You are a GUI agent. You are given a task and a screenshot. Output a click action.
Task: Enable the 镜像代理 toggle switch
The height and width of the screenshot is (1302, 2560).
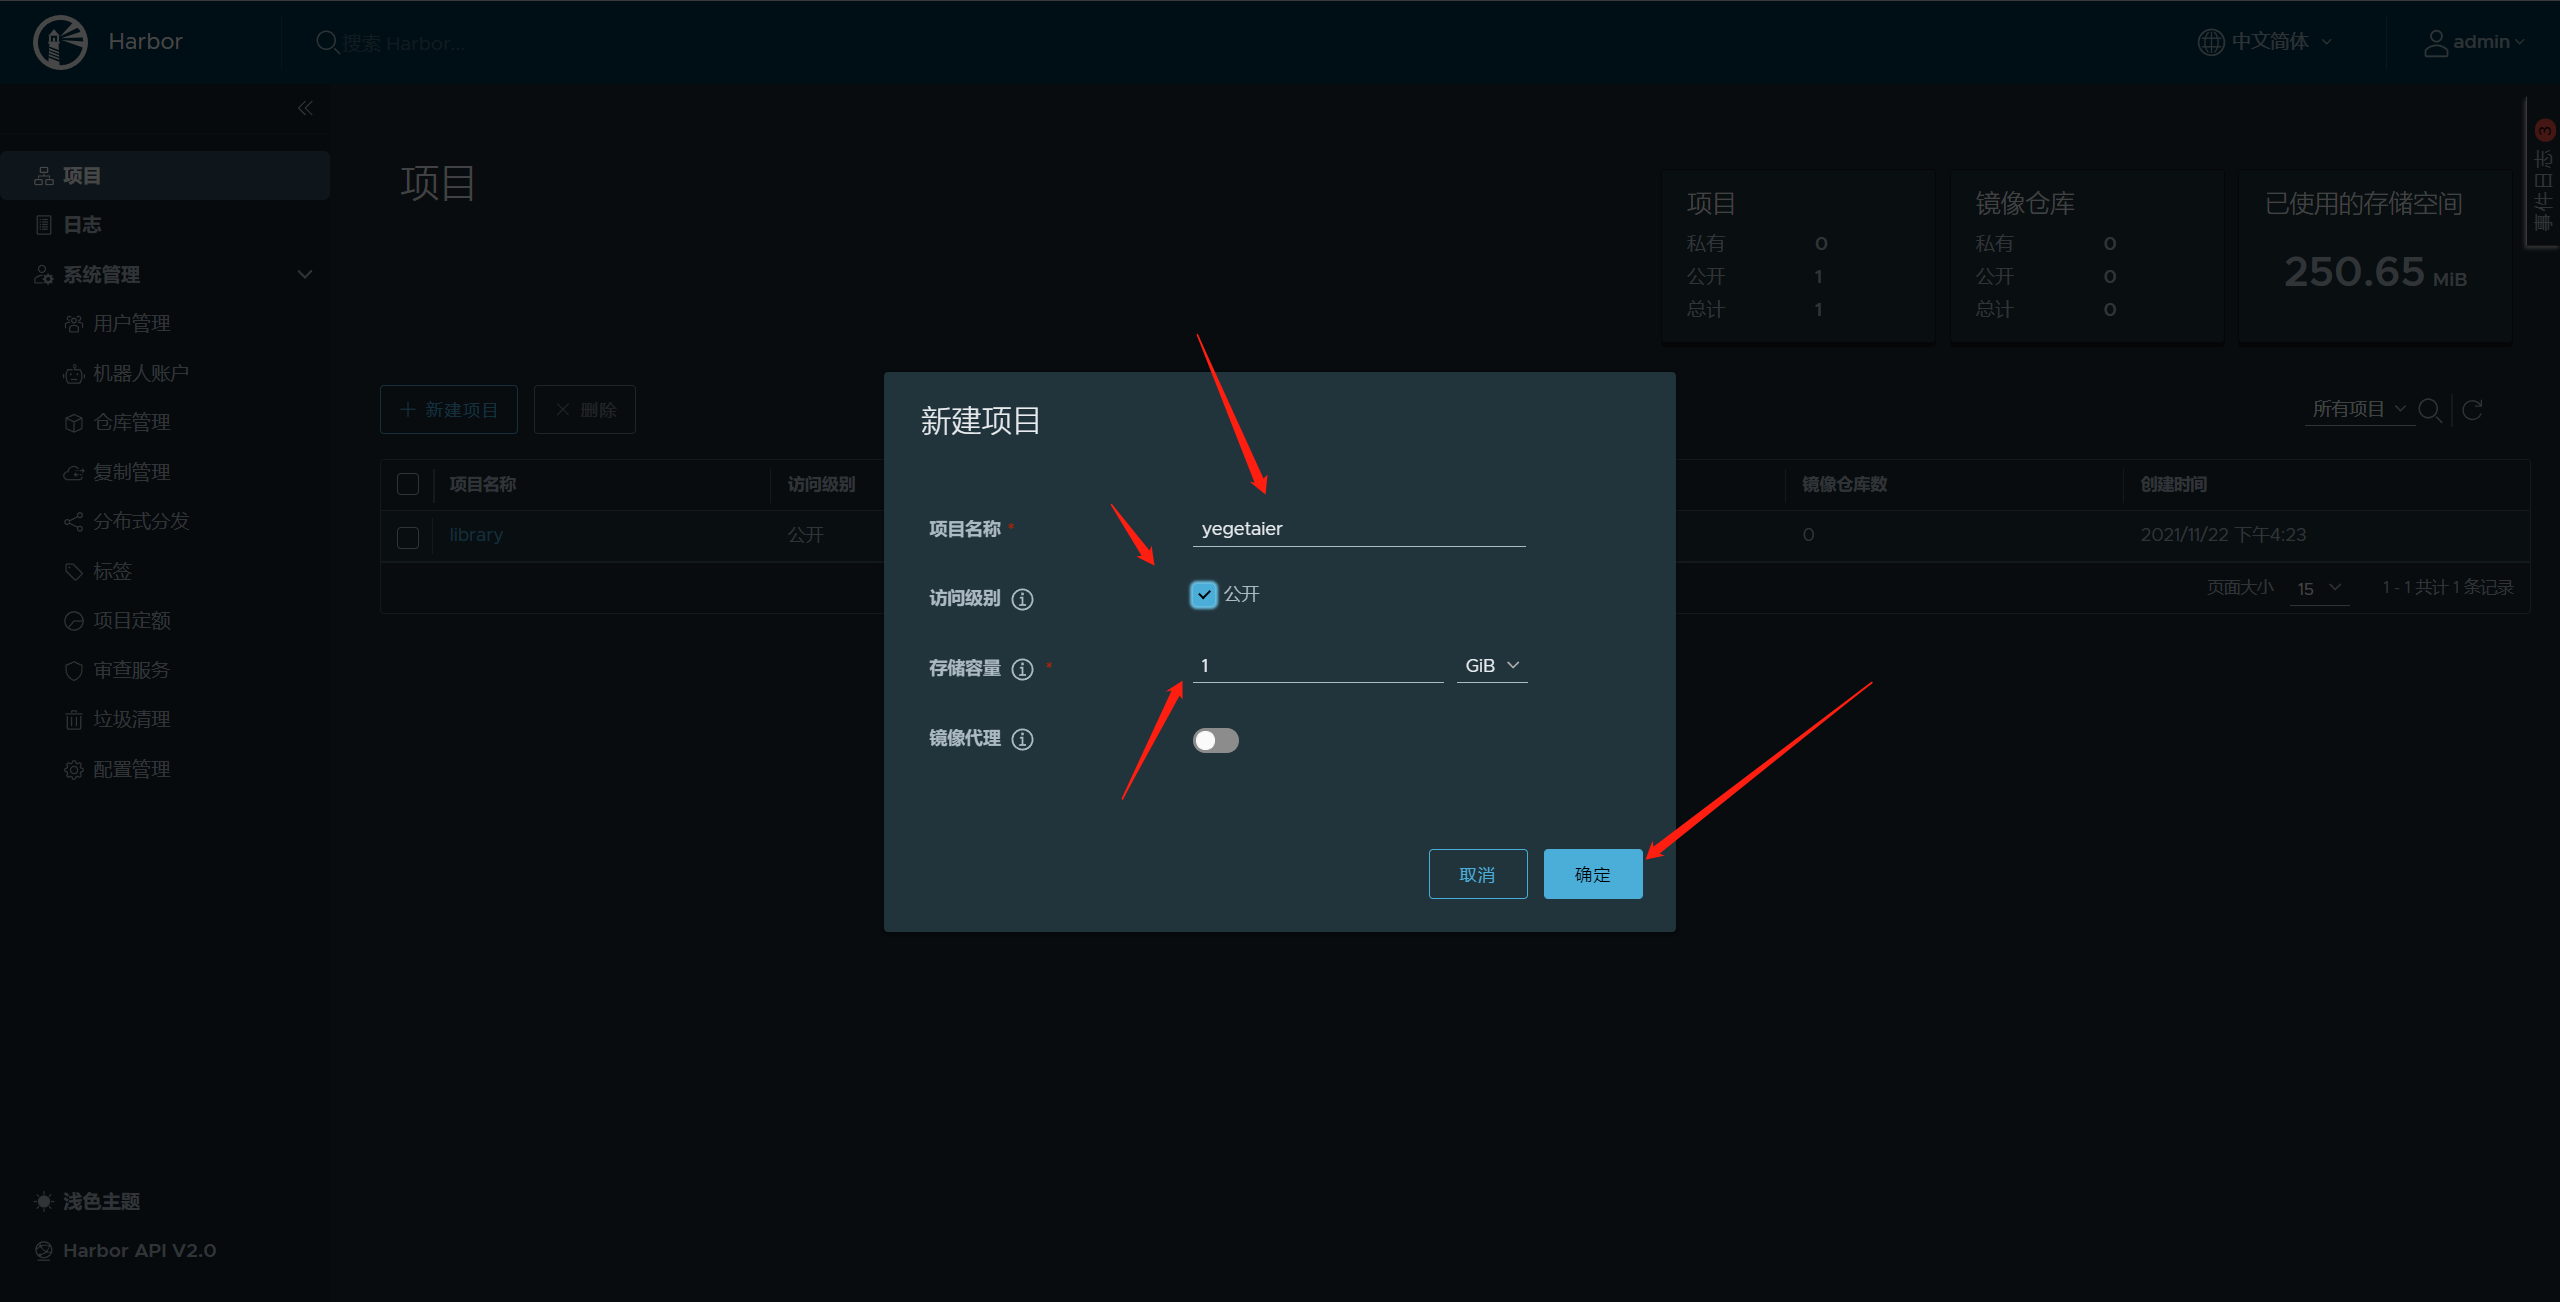1215,740
